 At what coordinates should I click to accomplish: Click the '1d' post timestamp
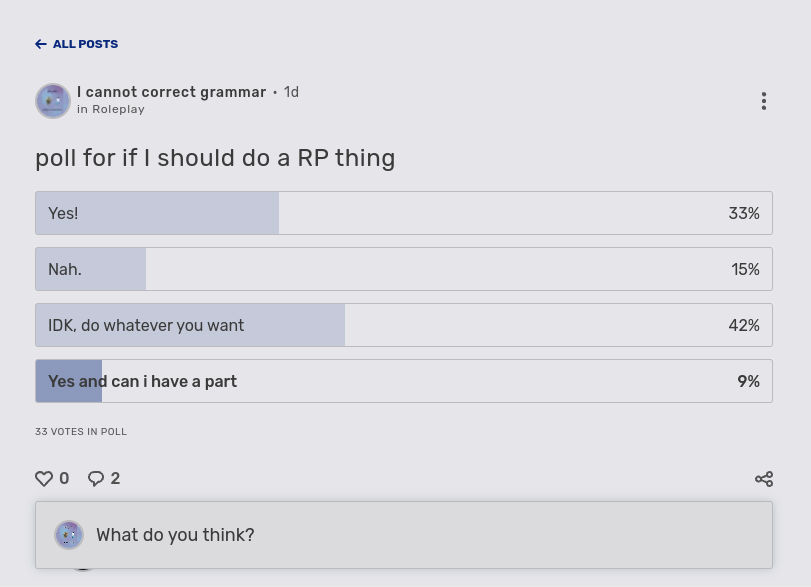291,92
